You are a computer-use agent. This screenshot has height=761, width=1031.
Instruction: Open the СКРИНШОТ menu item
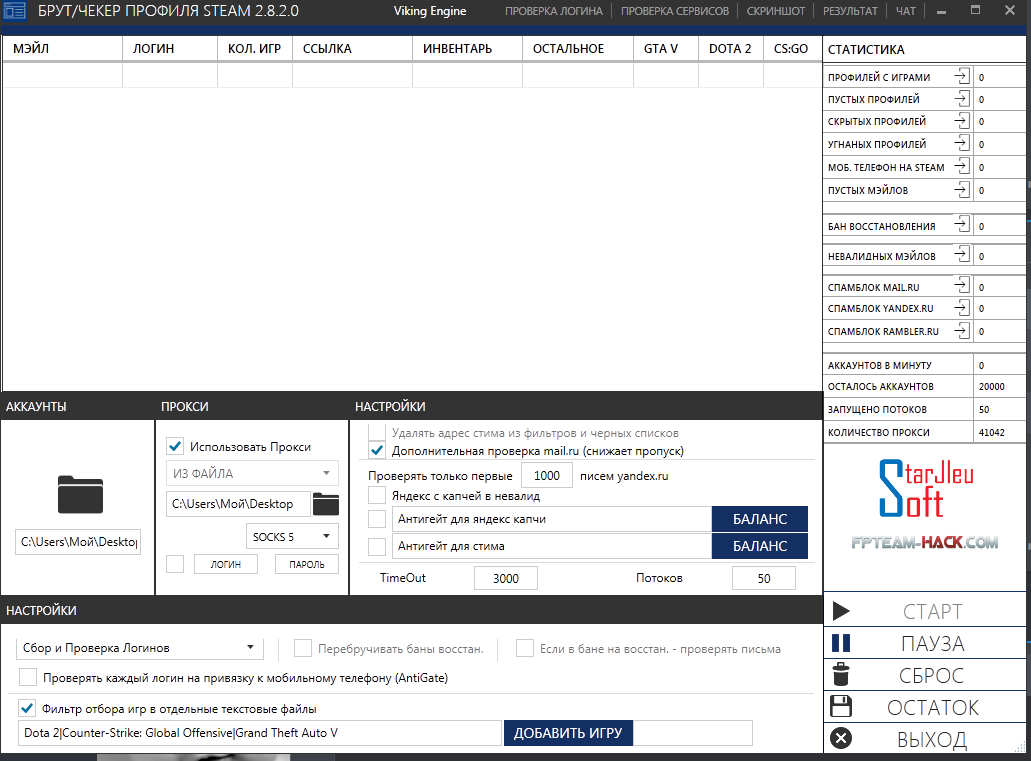coord(776,11)
